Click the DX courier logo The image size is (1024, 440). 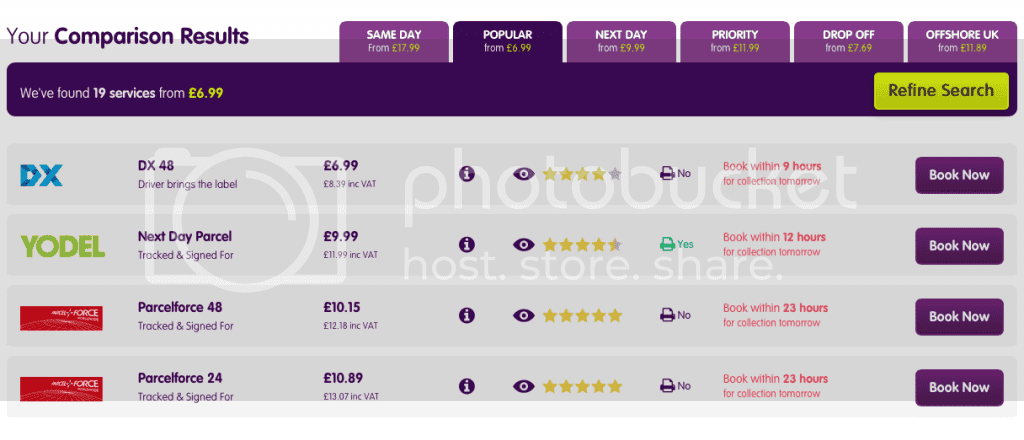point(42,176)
